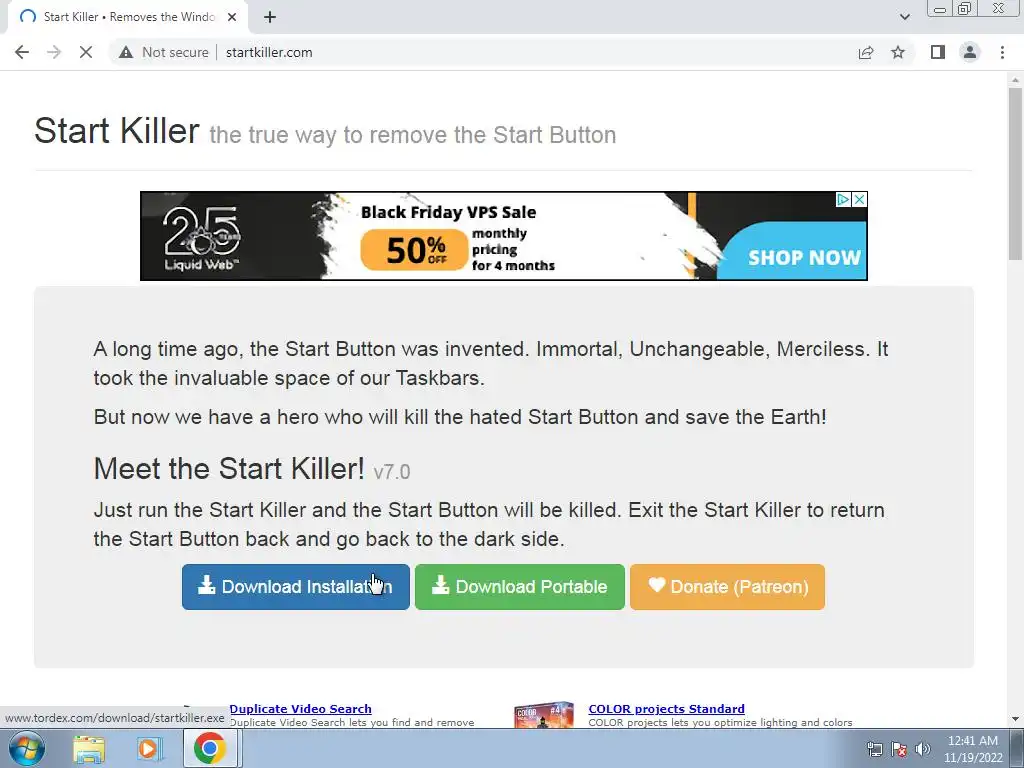
Task: Click the Chrome taskbar icon
Action: click(x=210, y=748)
